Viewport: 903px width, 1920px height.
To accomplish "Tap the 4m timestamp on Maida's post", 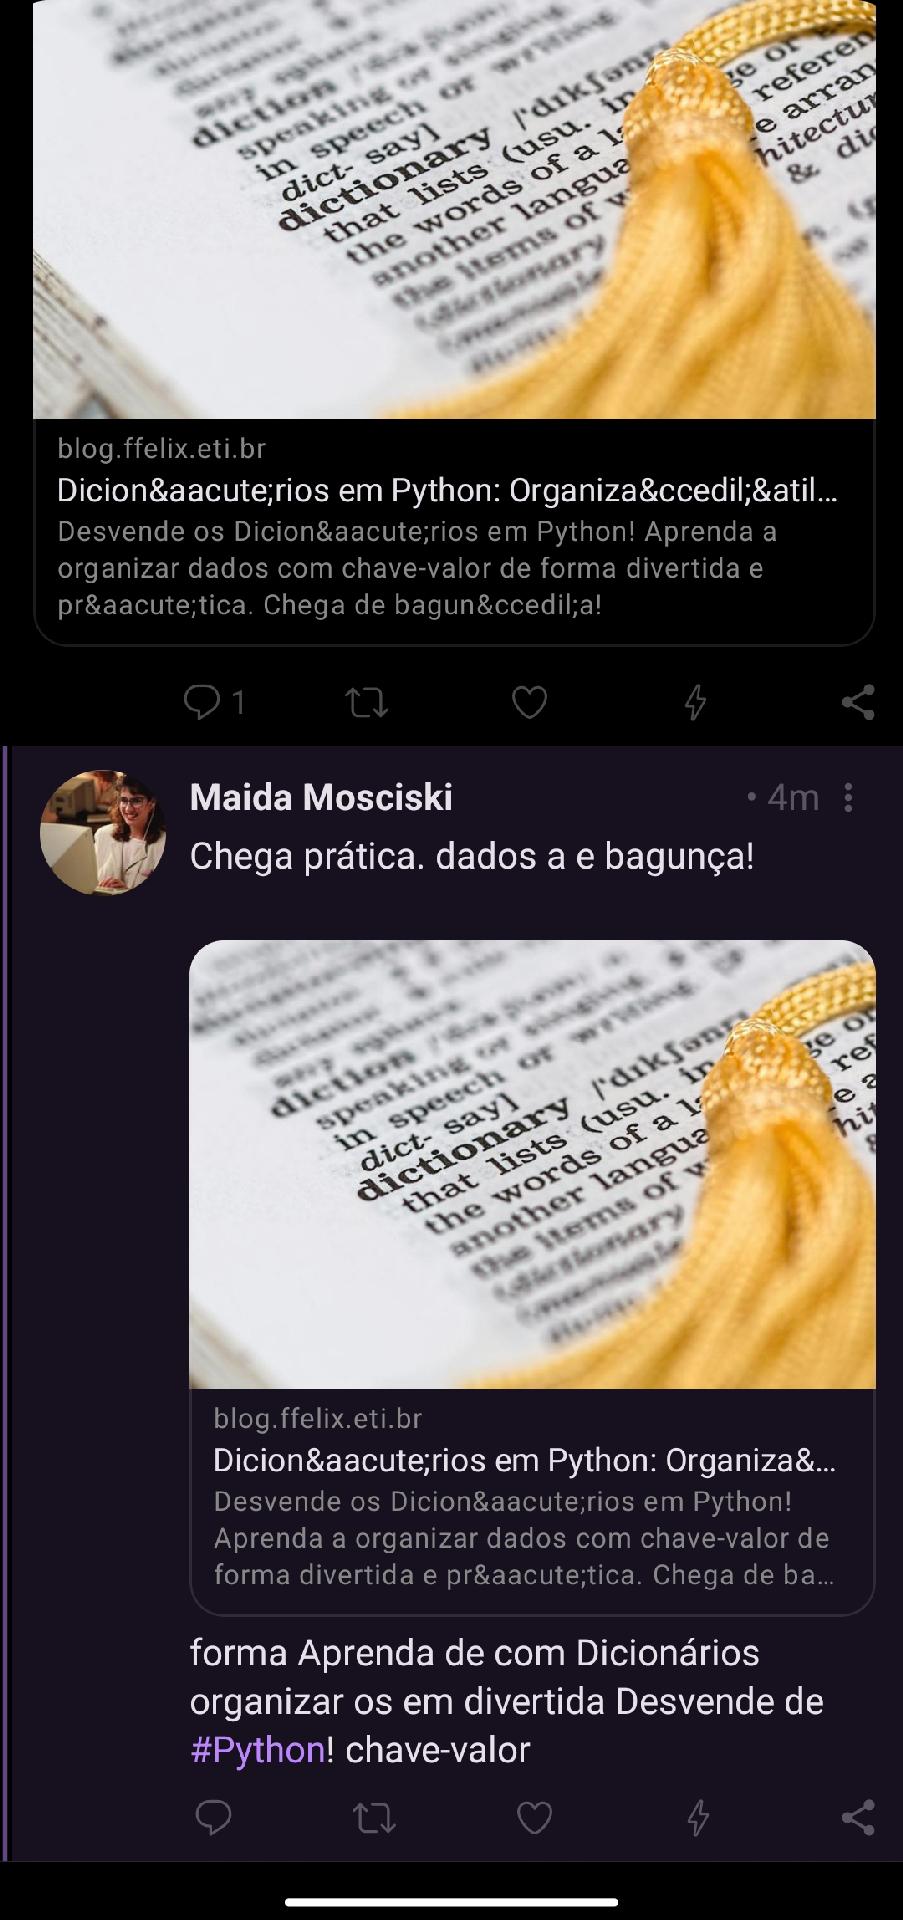I will pos(793,797).
